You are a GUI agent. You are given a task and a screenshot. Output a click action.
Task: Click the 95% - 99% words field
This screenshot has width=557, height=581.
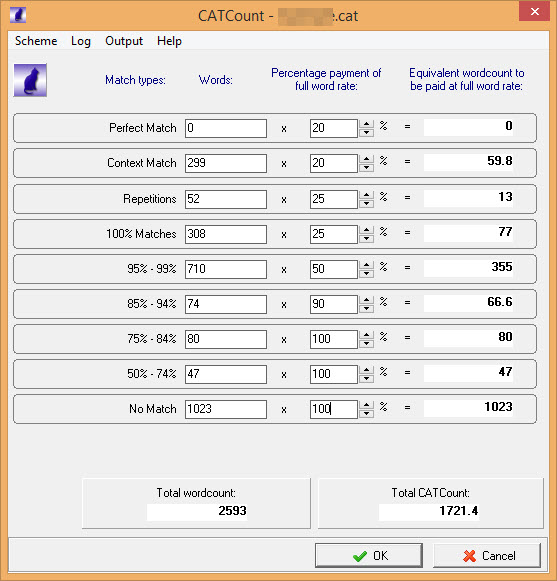pos(226,269)
